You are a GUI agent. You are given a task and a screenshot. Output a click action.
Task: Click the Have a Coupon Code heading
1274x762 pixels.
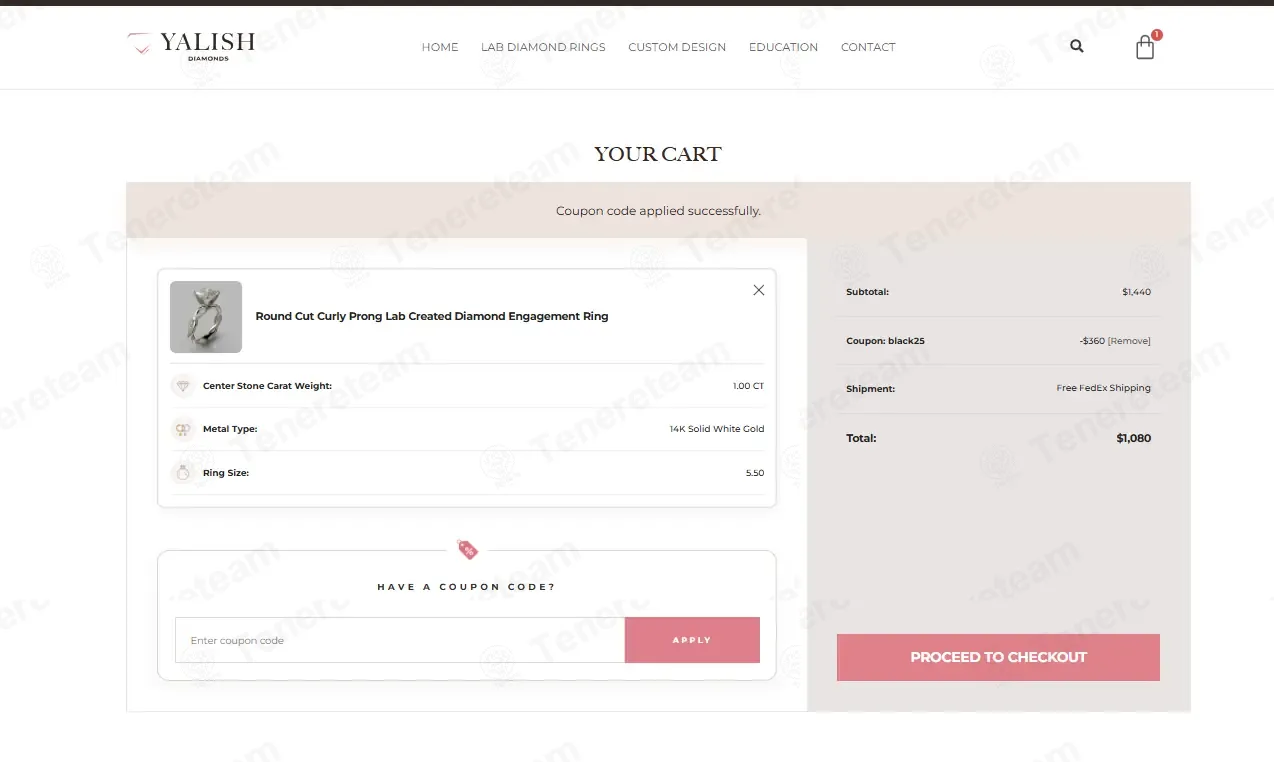(x=466, y=587)
